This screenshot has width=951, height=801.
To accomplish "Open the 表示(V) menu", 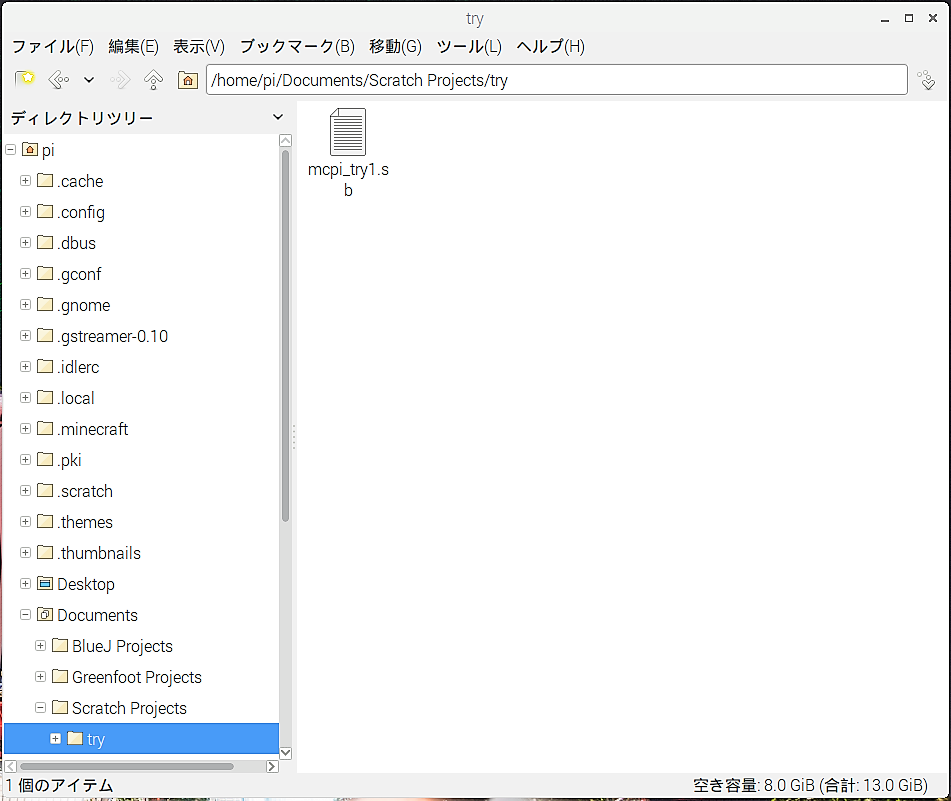I will tap(199, 47).
